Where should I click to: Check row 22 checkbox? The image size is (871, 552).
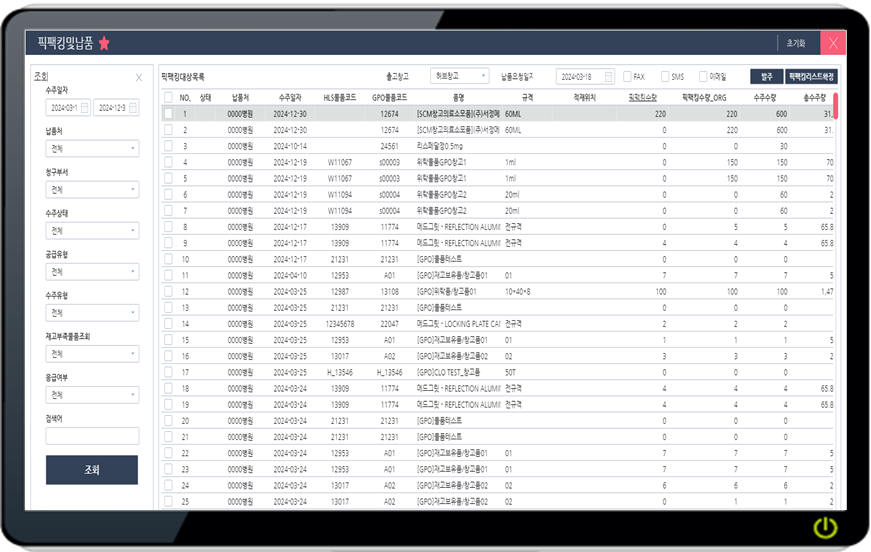(x=168, y=453)
